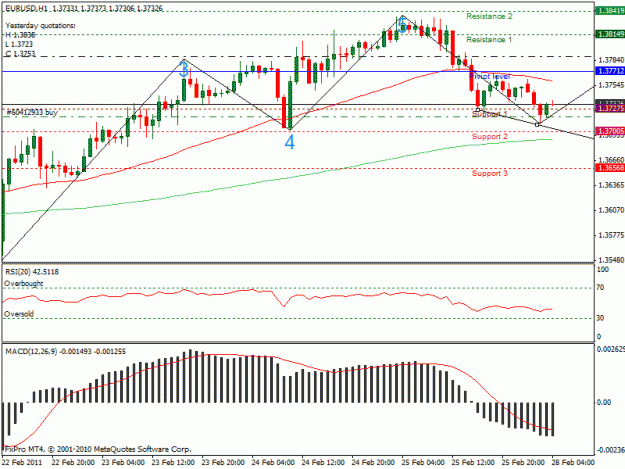Click the red 1.36568 price tag

tap(610, 168)
